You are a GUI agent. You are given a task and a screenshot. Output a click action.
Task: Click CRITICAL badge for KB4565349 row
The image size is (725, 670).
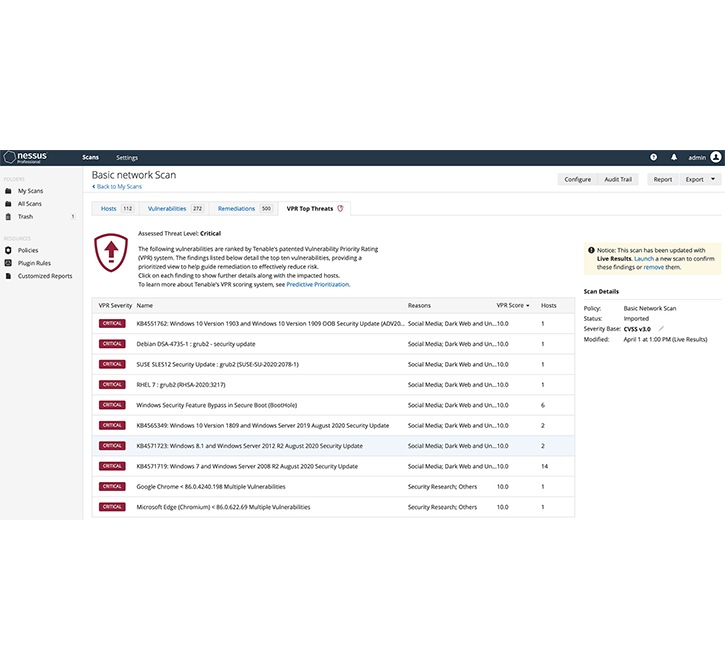[112, 425]
